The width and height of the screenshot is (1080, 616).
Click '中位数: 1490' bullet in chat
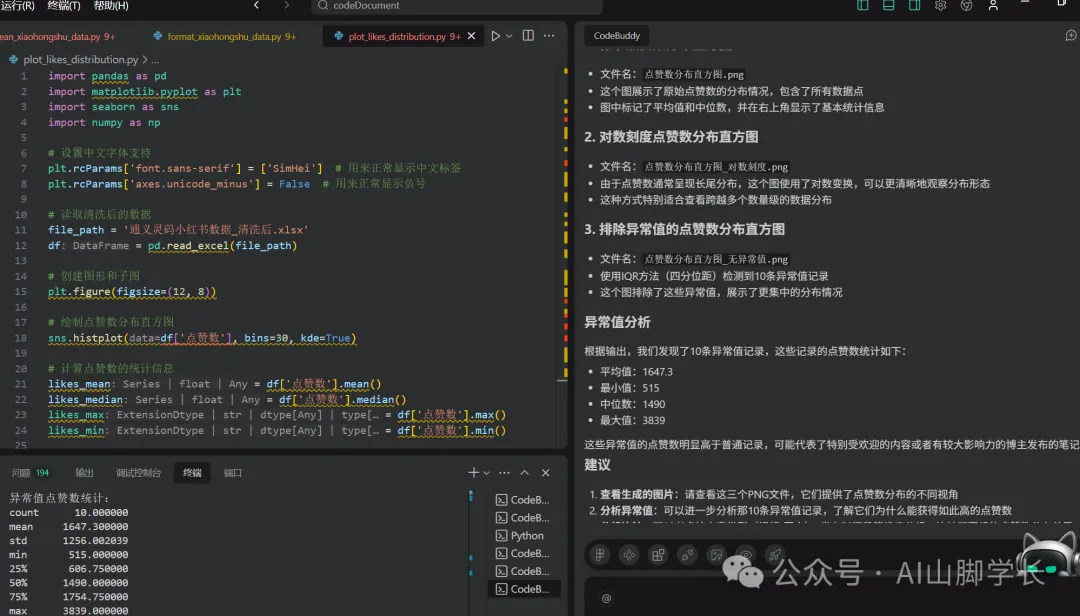pyautogui.click(x=632, y=404)
